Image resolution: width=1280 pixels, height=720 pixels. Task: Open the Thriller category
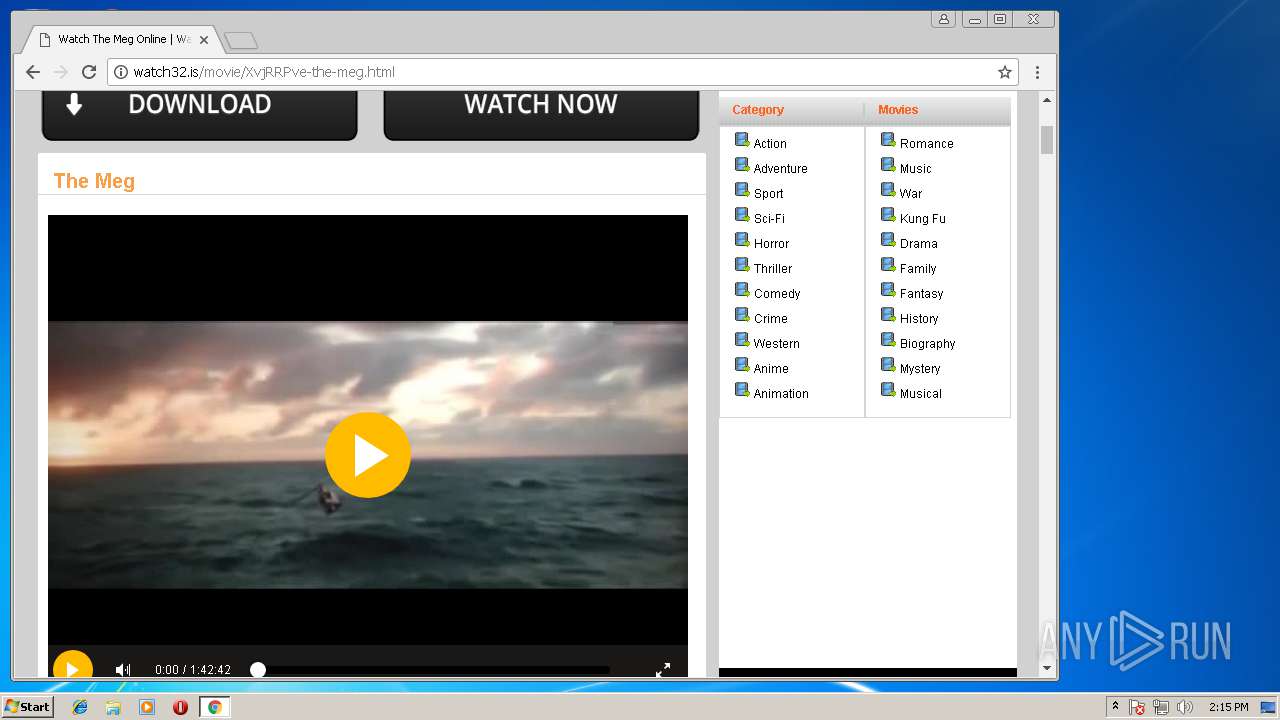(x=773, y=269)
